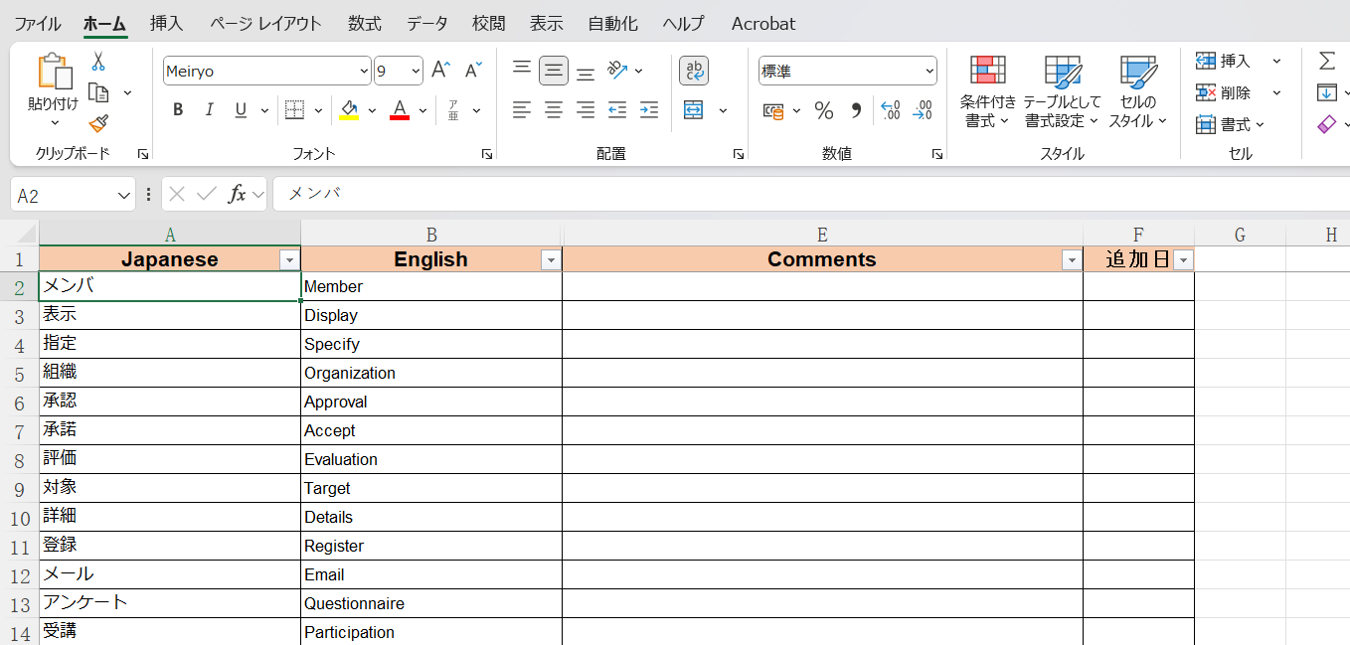Click the Fill down arrow icon

[1327, 93]
